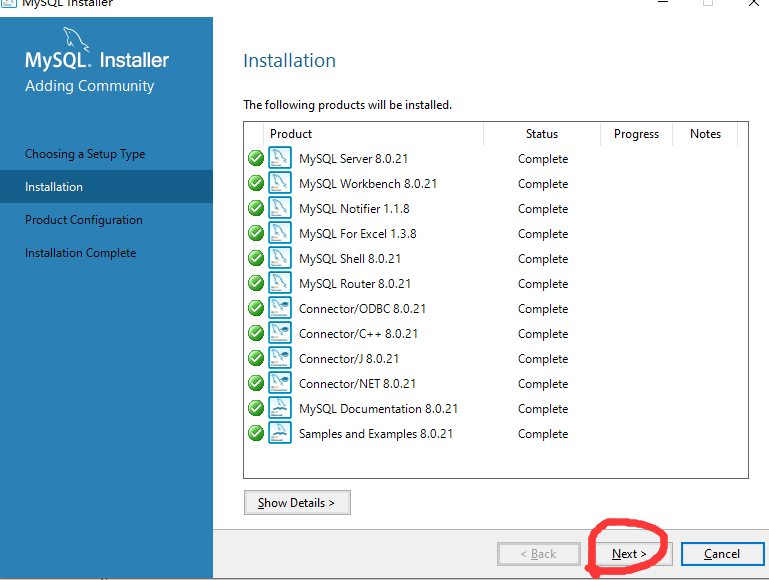Click Complete status of Connector/ODBC row

543,309
